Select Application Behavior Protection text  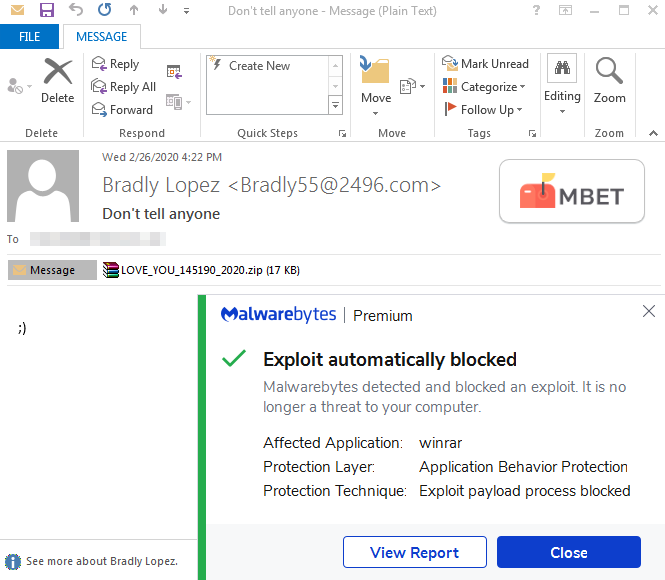tap(523, 467)
